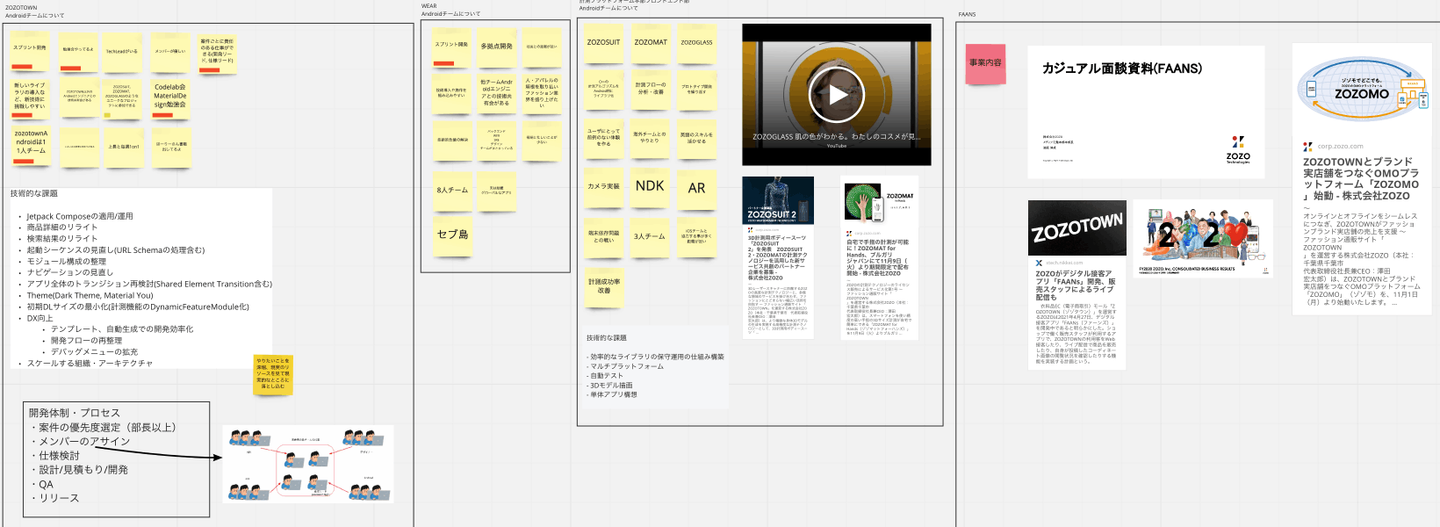This screenshot has width=1440, height=527.
Task: Select the カメラ実装 sticky note
Action: click(x=604, y=187)
